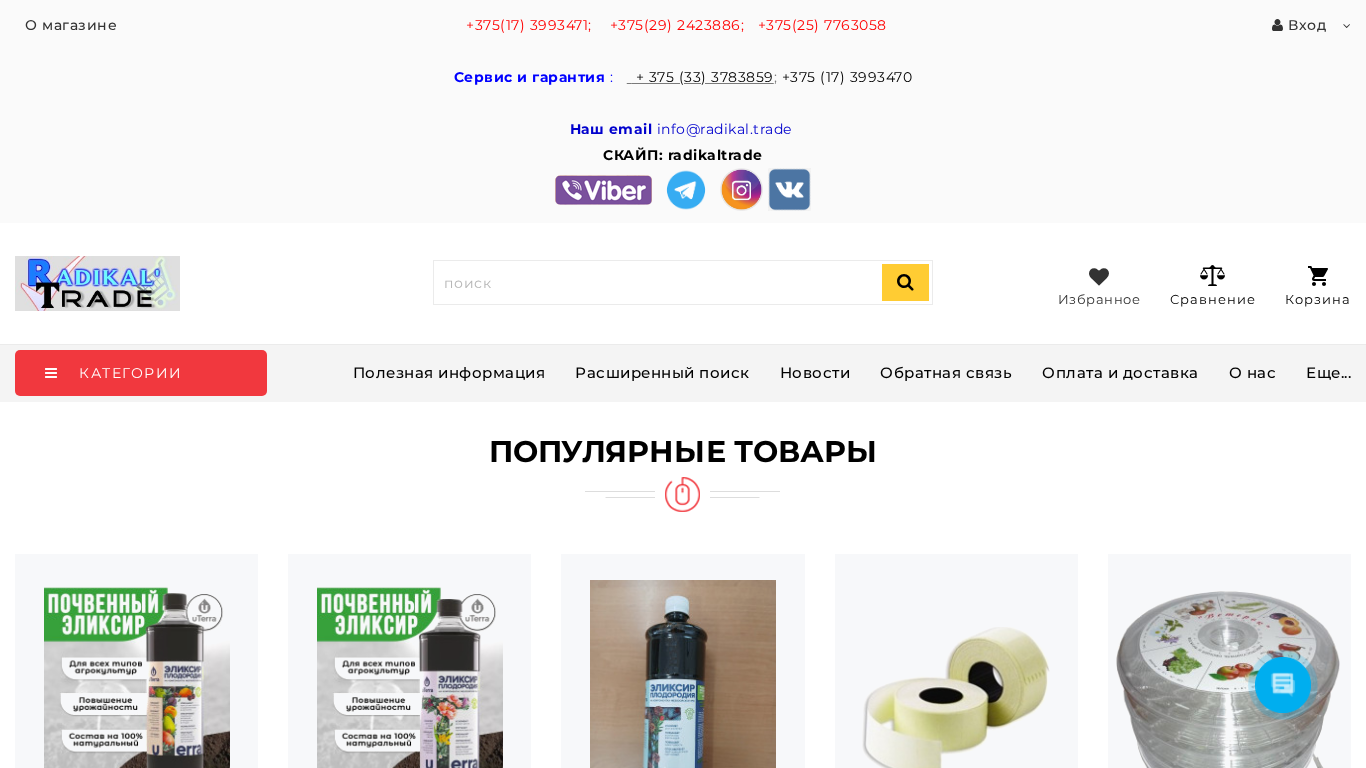Viewport: 1366px width, 768px height.
Task: Expand the Вход login dropdown
Action: (x=1311, y=25)
